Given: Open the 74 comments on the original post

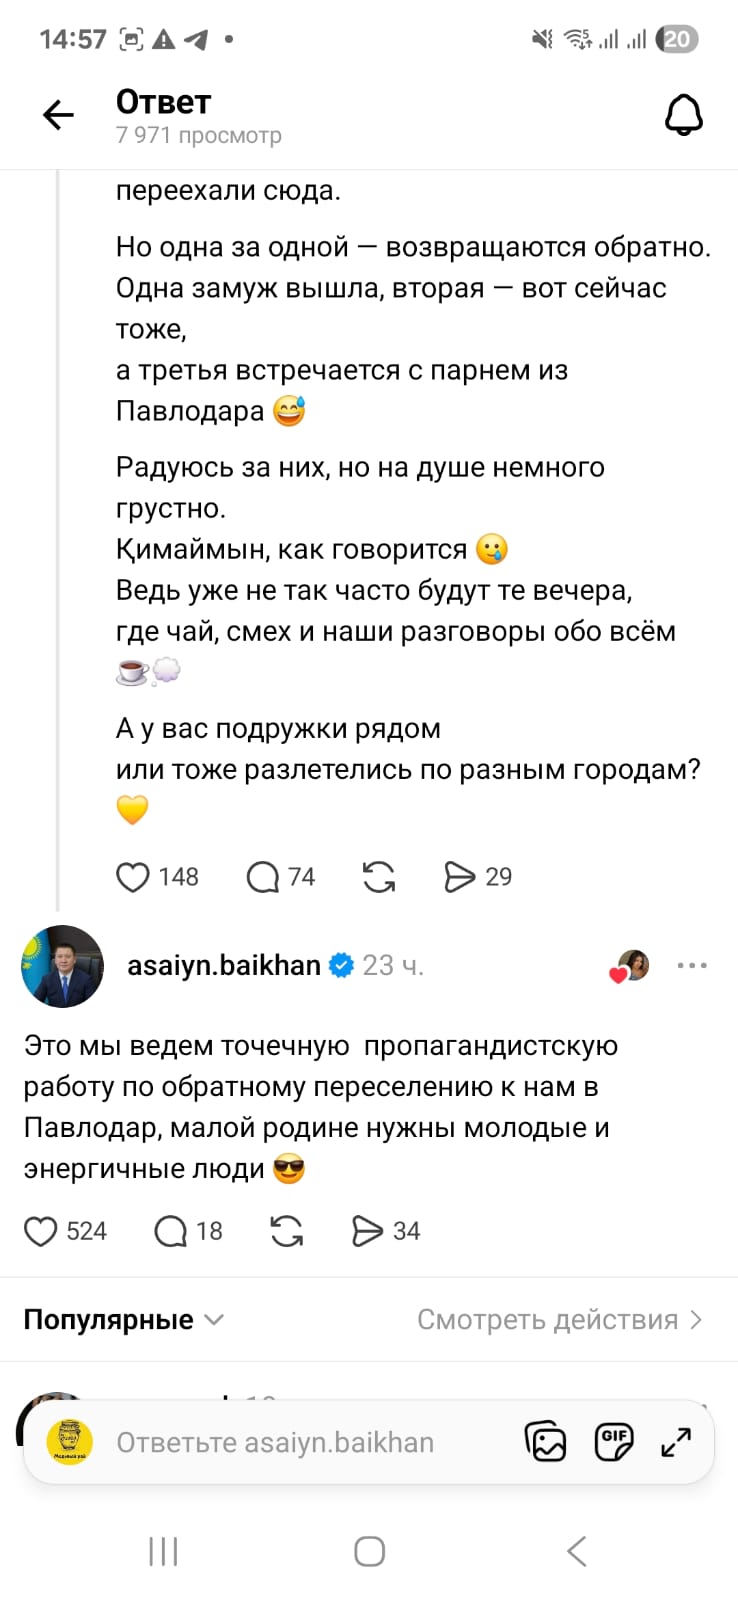Looking at the screenshot, I should tap(263, 877).
